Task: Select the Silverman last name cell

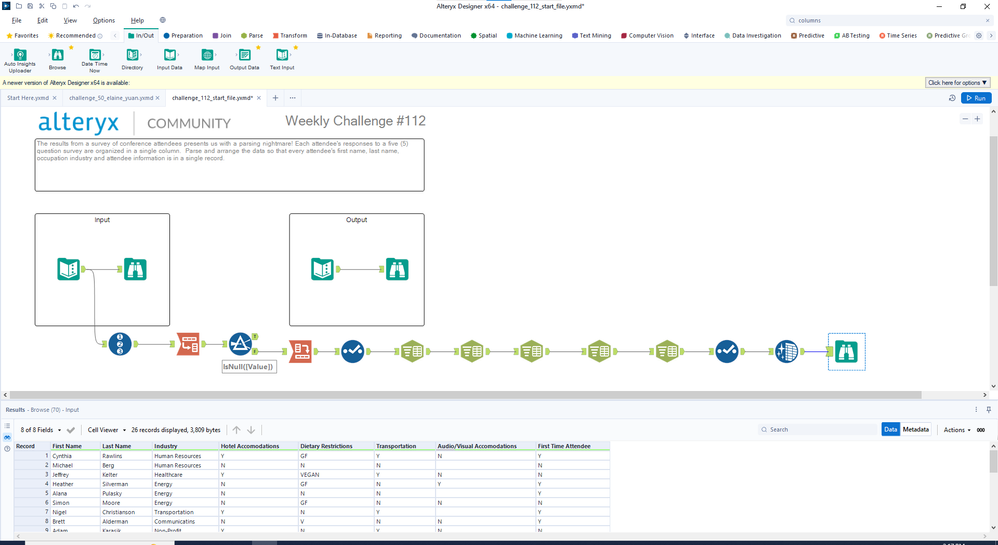Action: [126, 484]
